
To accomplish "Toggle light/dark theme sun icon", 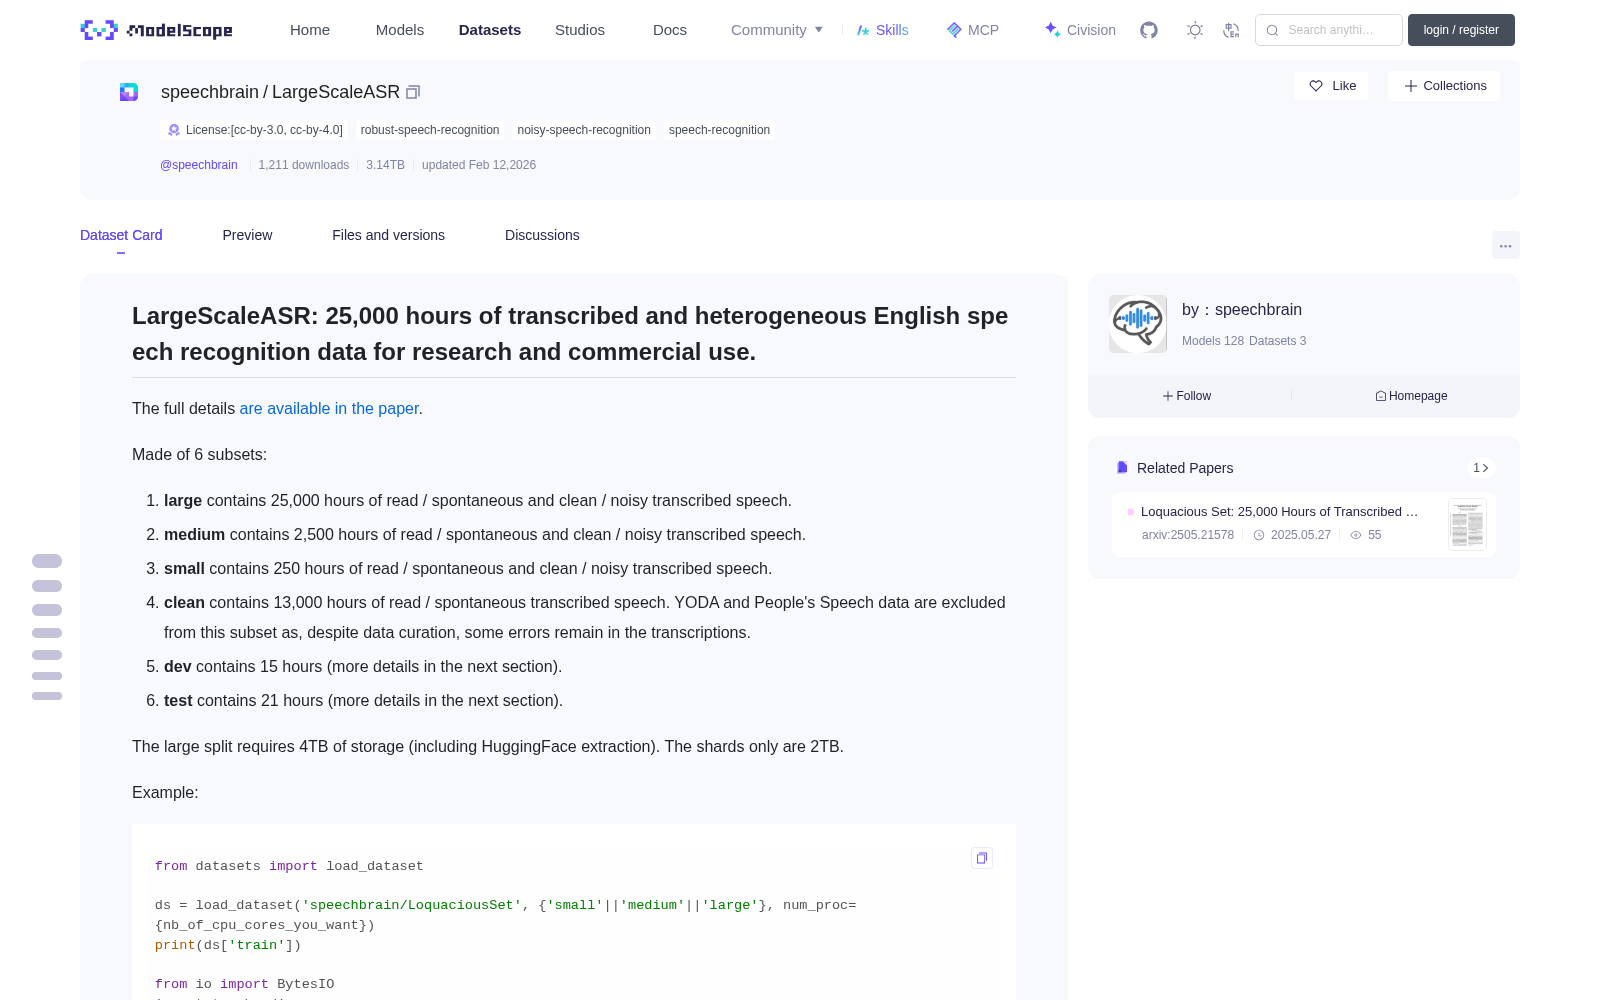I will (1194, 30).
